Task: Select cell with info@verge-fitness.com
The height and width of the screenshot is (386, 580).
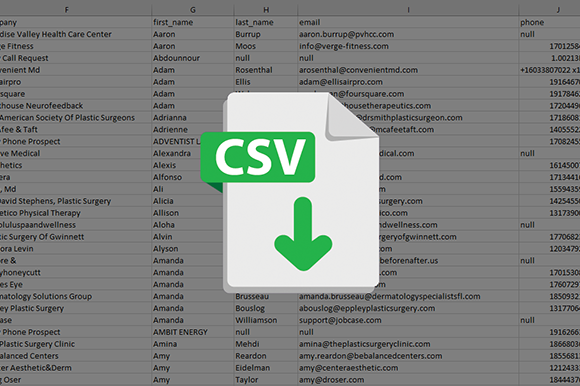Action: pyautogui.click(x=408, y=46)
